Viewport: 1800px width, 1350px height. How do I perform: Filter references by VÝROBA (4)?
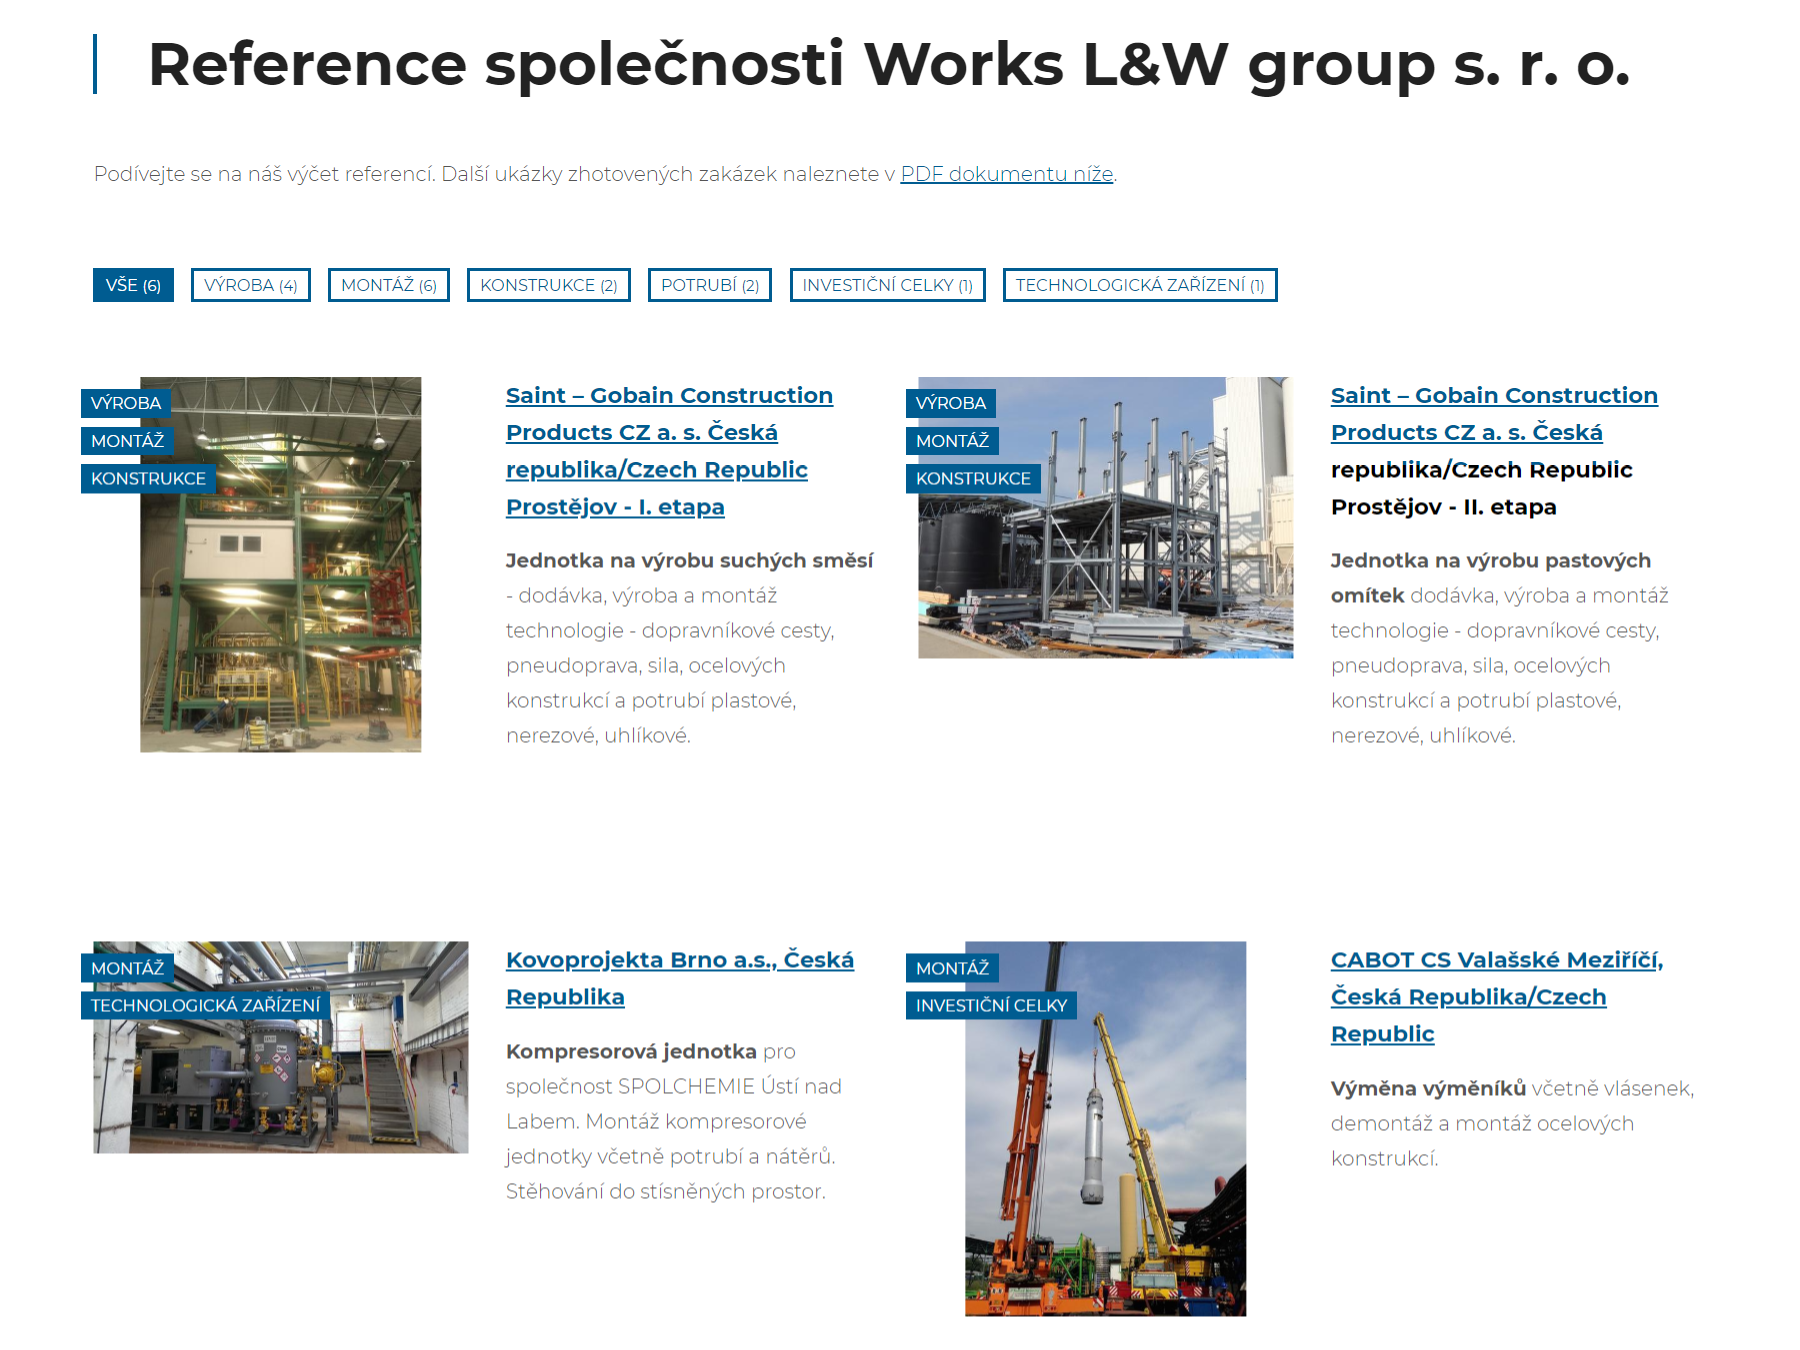251,285
